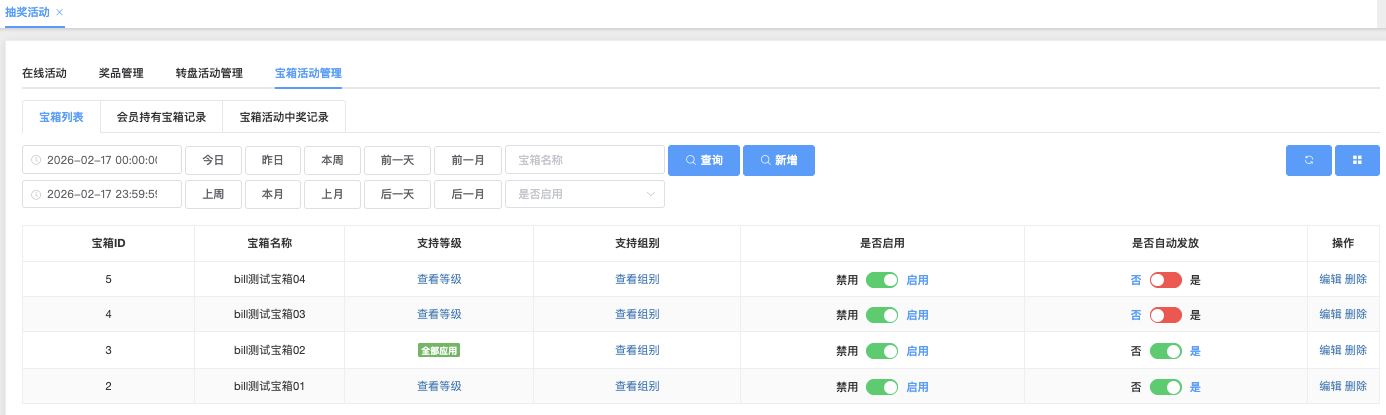Open the 是否启用 dropdown filter
This screenshot has height=415, width=1386.
click(x=585, y=194)
